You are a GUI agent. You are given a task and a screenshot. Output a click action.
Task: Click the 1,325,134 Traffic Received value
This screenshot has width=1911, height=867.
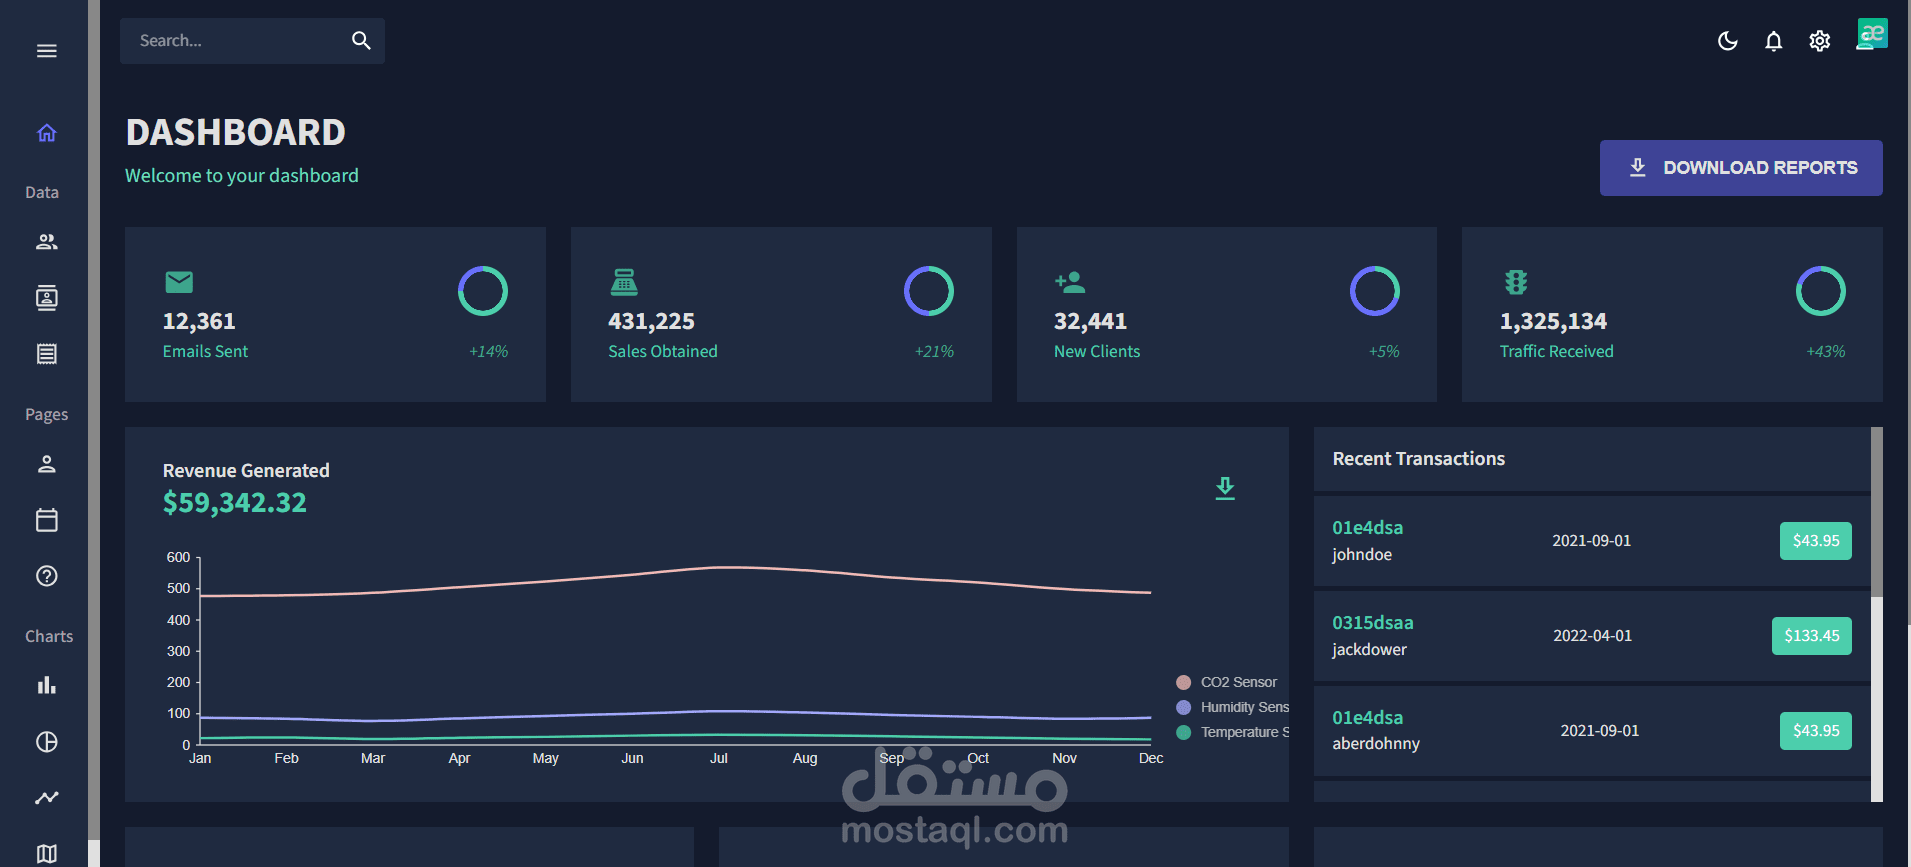(1553, 321)
